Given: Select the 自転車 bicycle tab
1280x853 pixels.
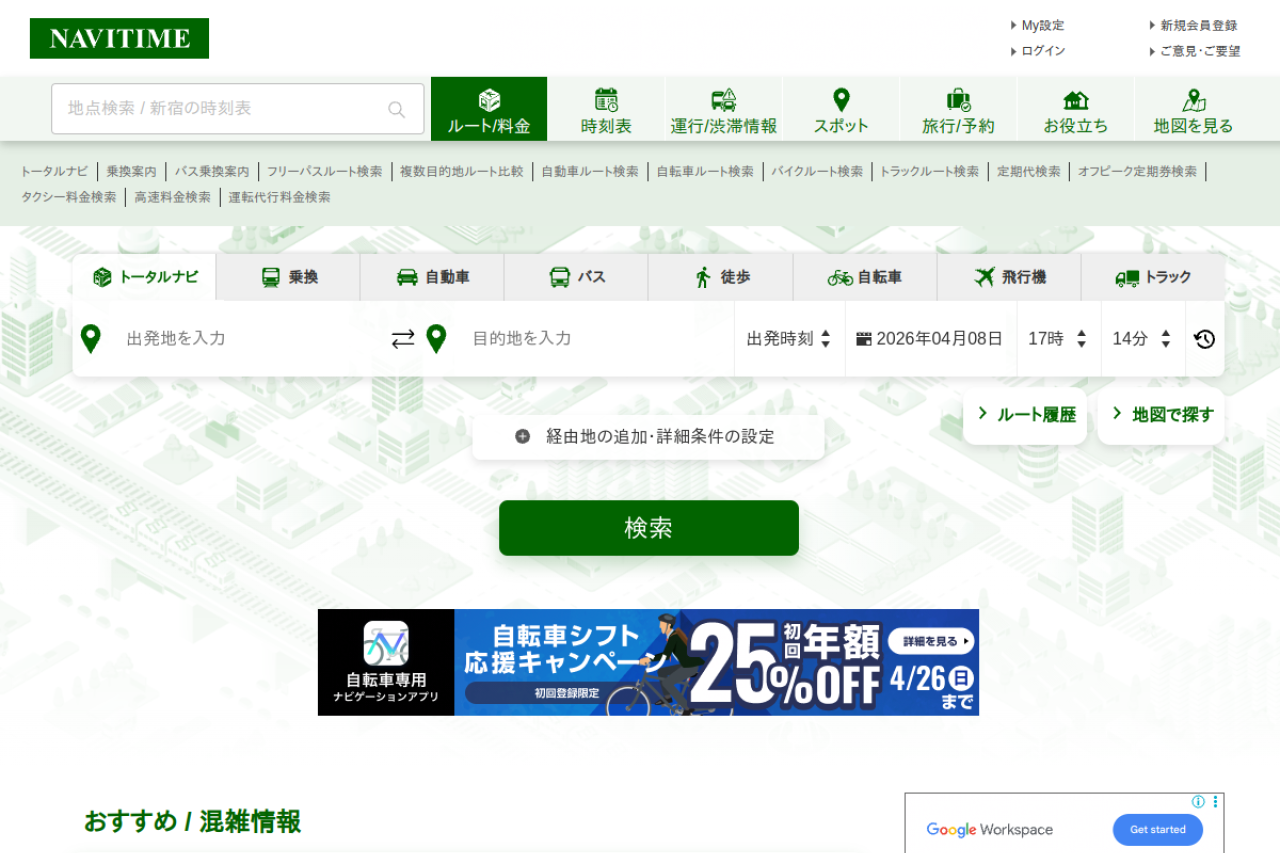Looking at the screenshot, I should coord(865,277).
